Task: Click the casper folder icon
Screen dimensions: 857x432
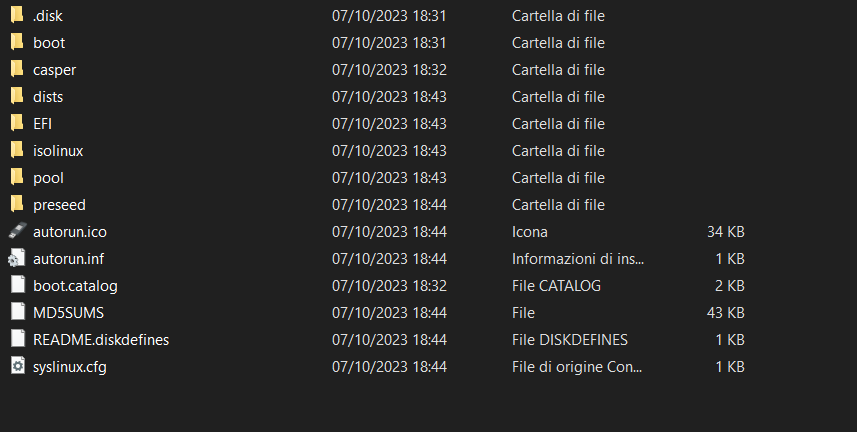Action: pos(17,70)
